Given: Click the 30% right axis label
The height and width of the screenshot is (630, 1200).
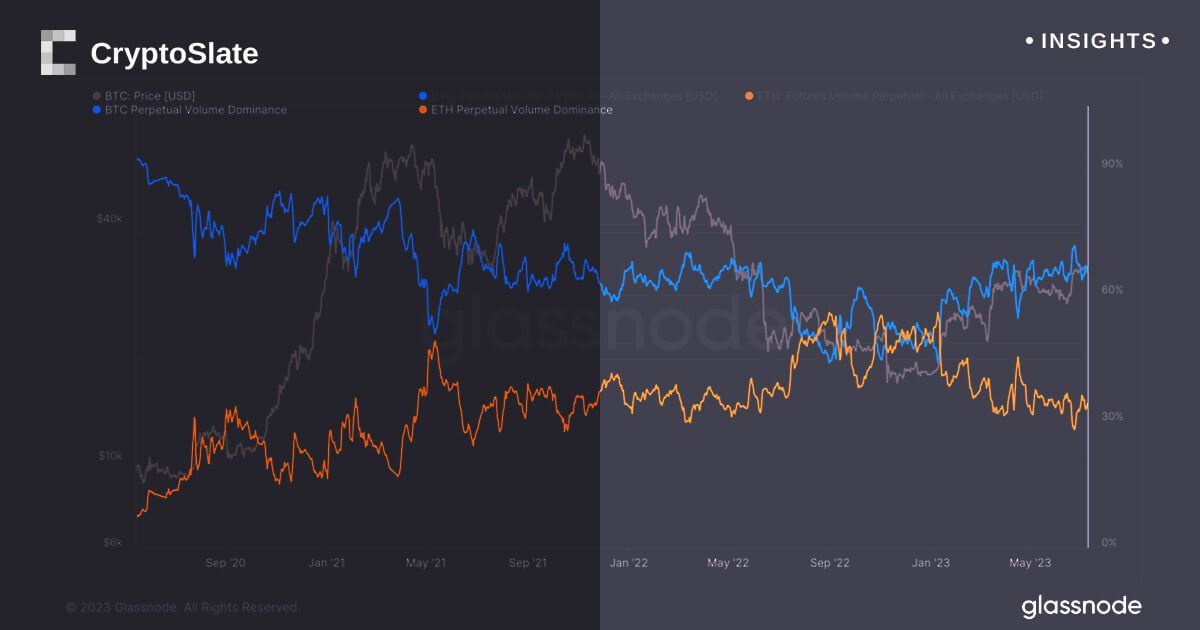Looking at the screenshot, I should [x=1111, y=416].
